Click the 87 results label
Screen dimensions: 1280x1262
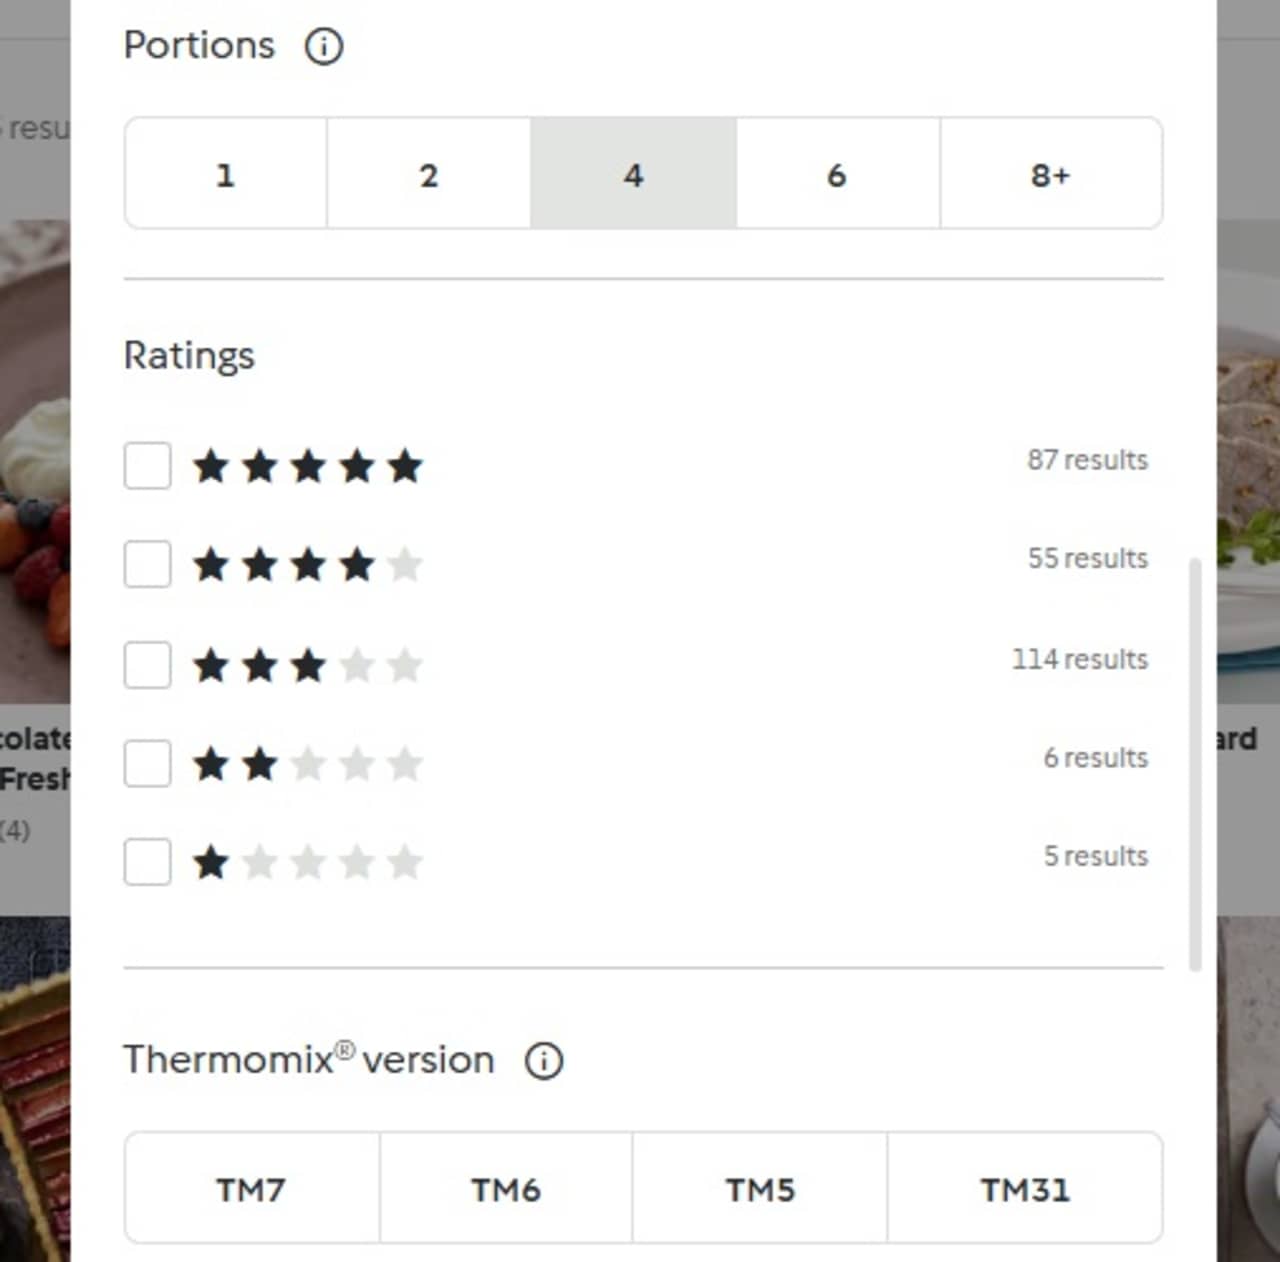point(1087,460)
